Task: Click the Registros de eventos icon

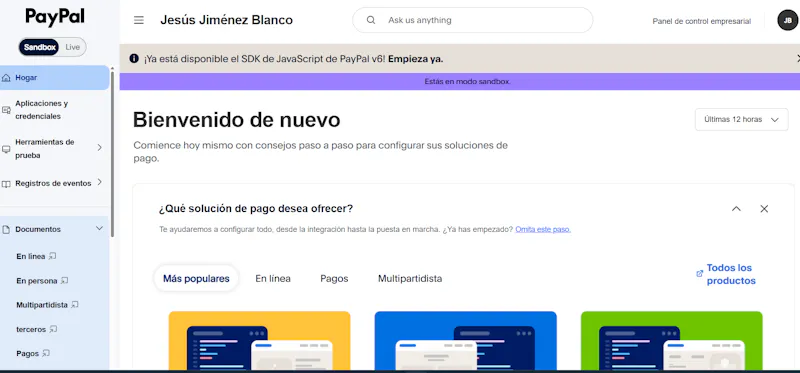Action: point(6,184)
